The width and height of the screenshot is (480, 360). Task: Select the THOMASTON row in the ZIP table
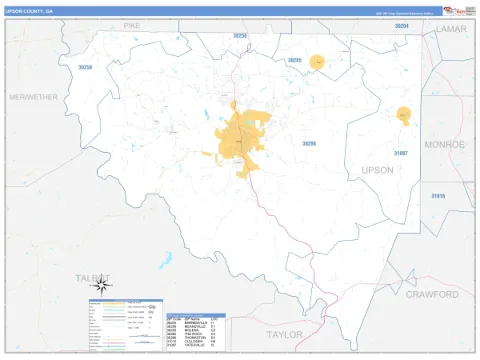(x=191, y=338)
